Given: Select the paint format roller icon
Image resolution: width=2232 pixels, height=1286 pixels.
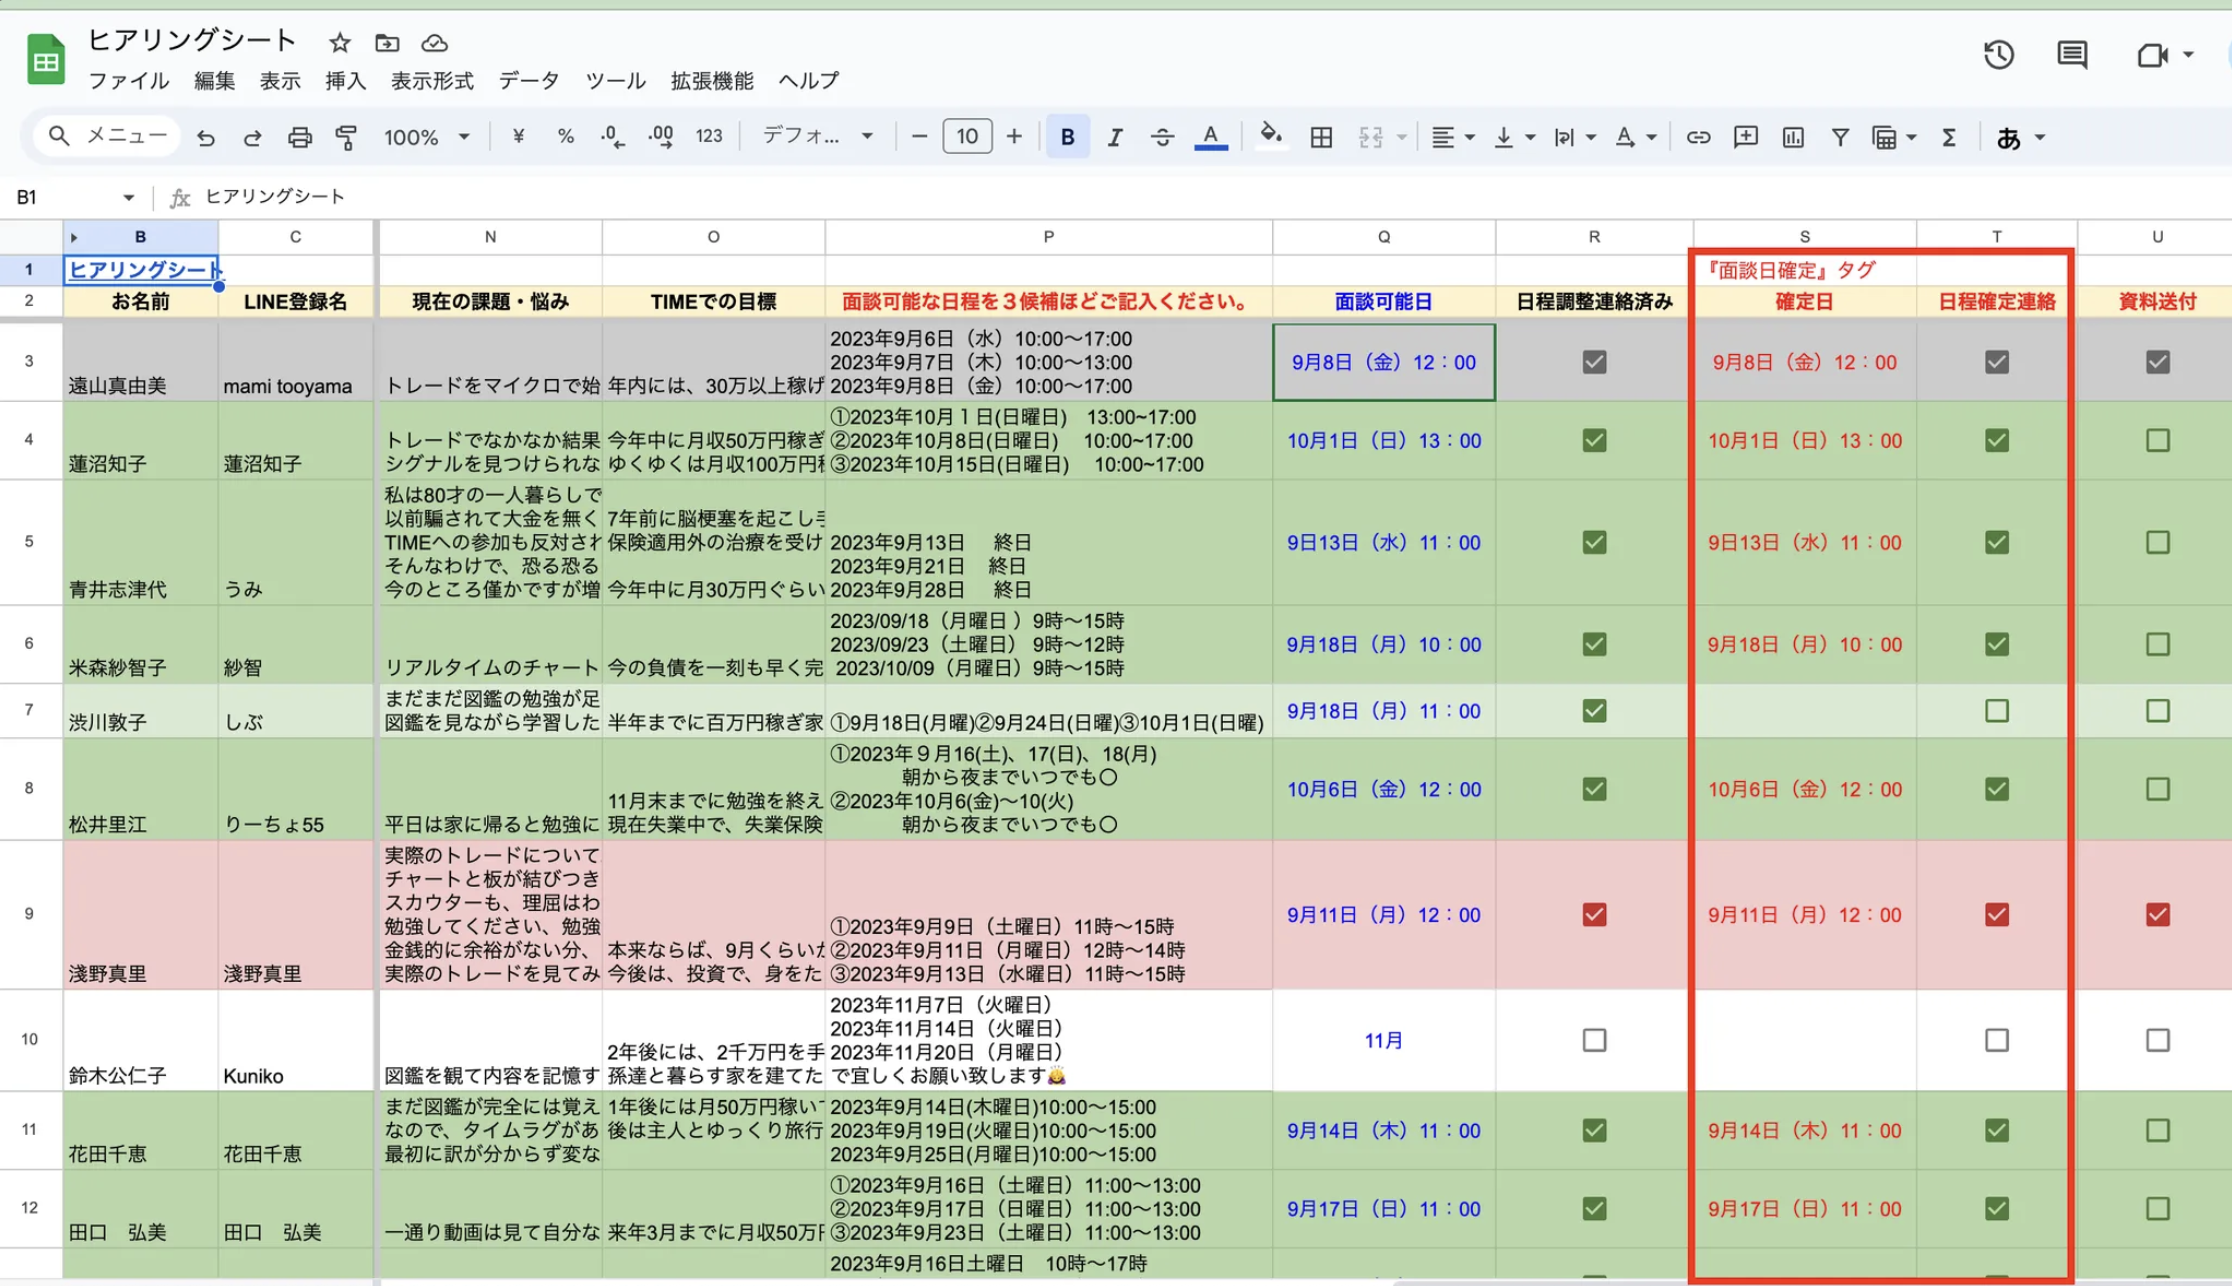Looking at the screenshot, I should tap(346, 137).
